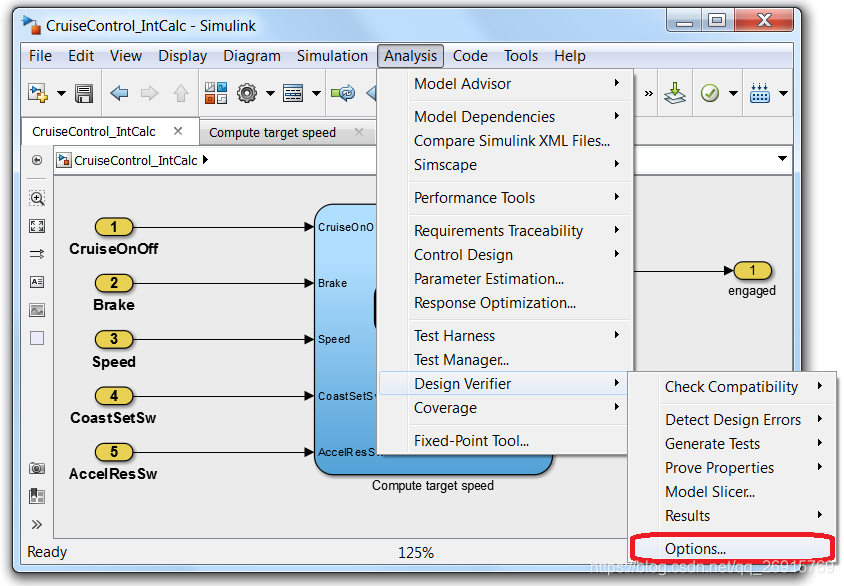Expand palette with double chevron
The width and height of the screenshot is (844, 586).
[x=37, y=525]
